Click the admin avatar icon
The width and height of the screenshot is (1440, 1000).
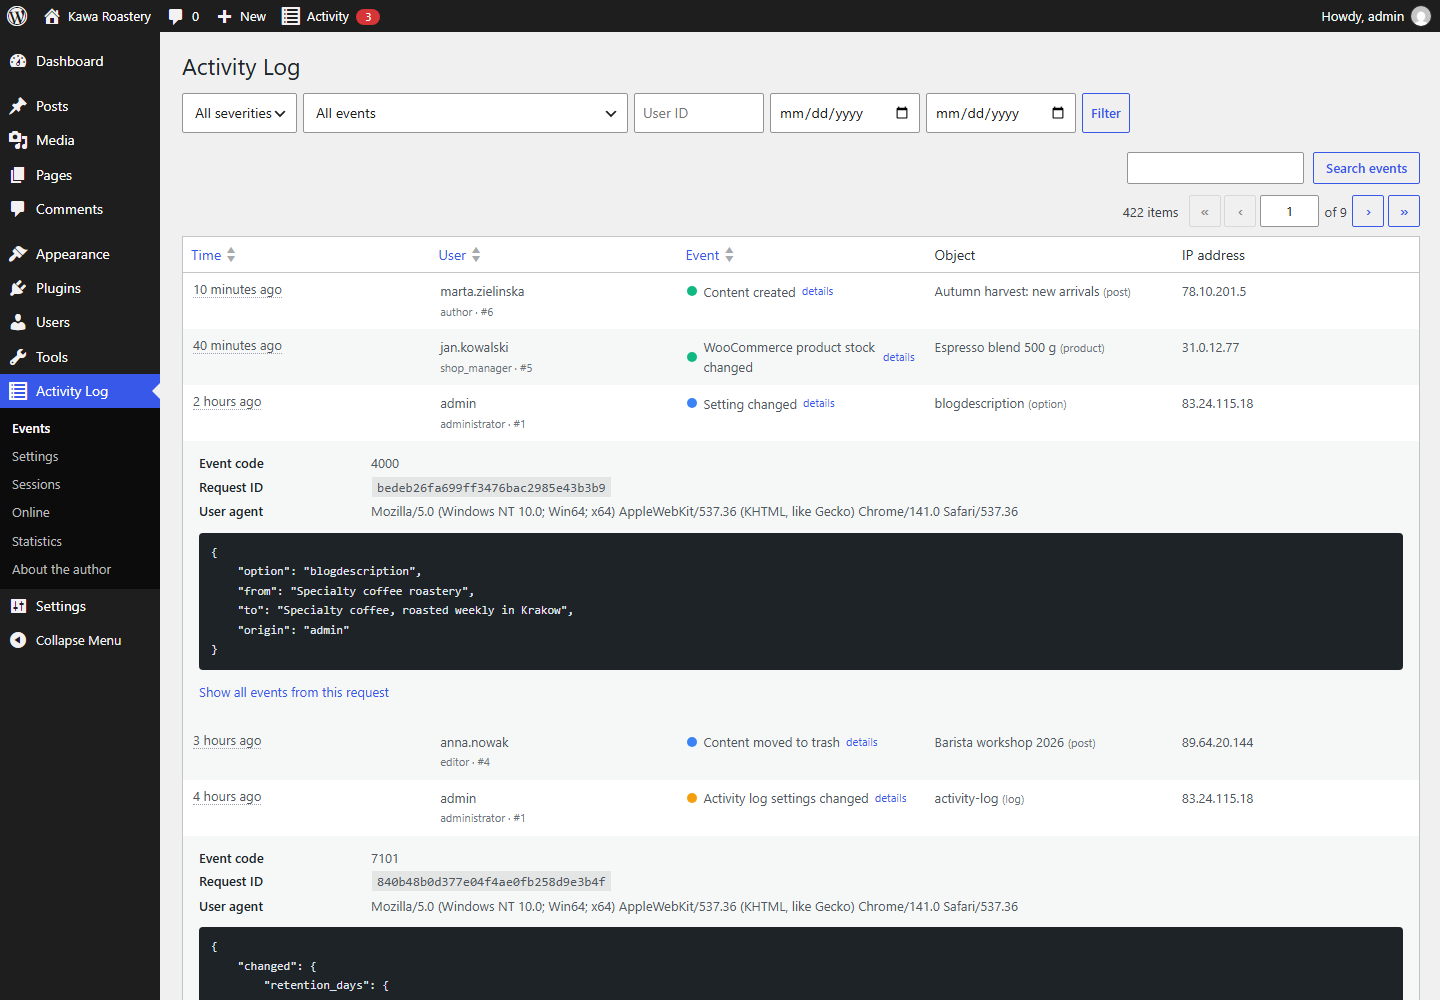(1421, 16)
